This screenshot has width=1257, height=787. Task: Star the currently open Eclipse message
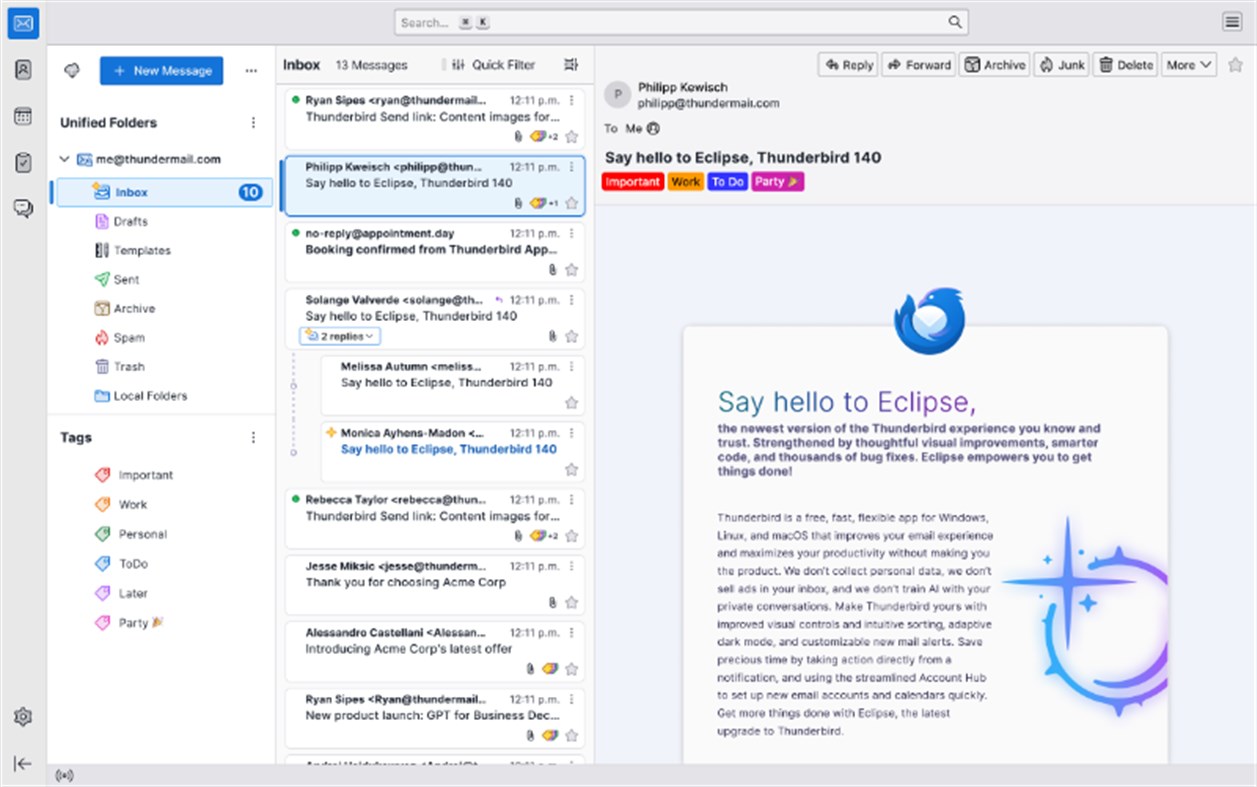tap(1236, 64)
